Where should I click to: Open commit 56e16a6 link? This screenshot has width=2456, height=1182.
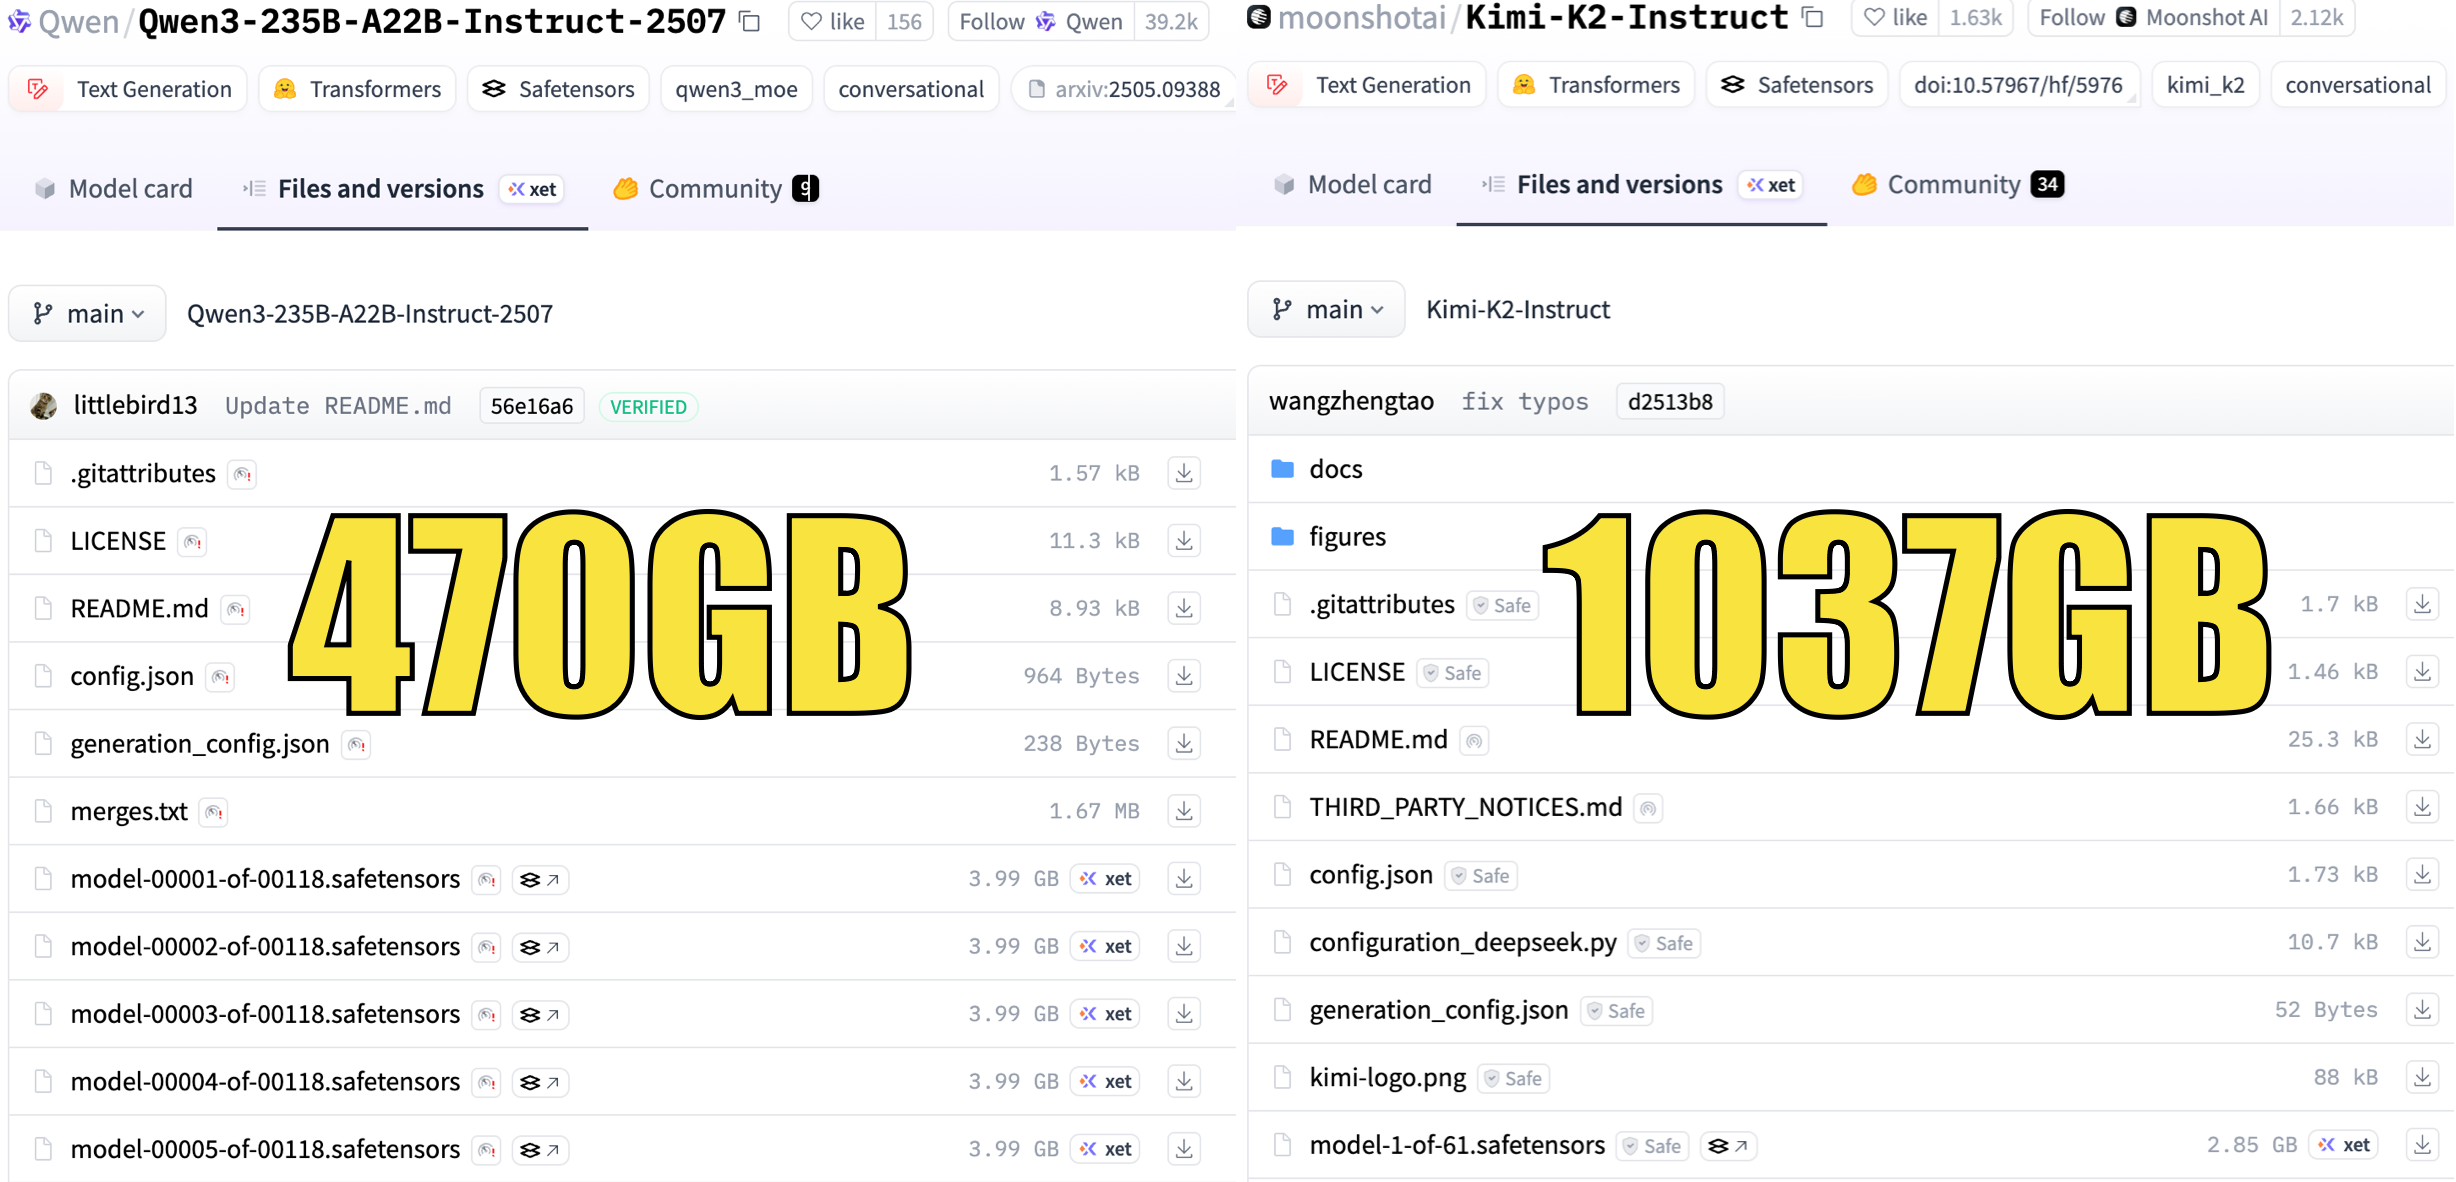click(x=531, y=406)
